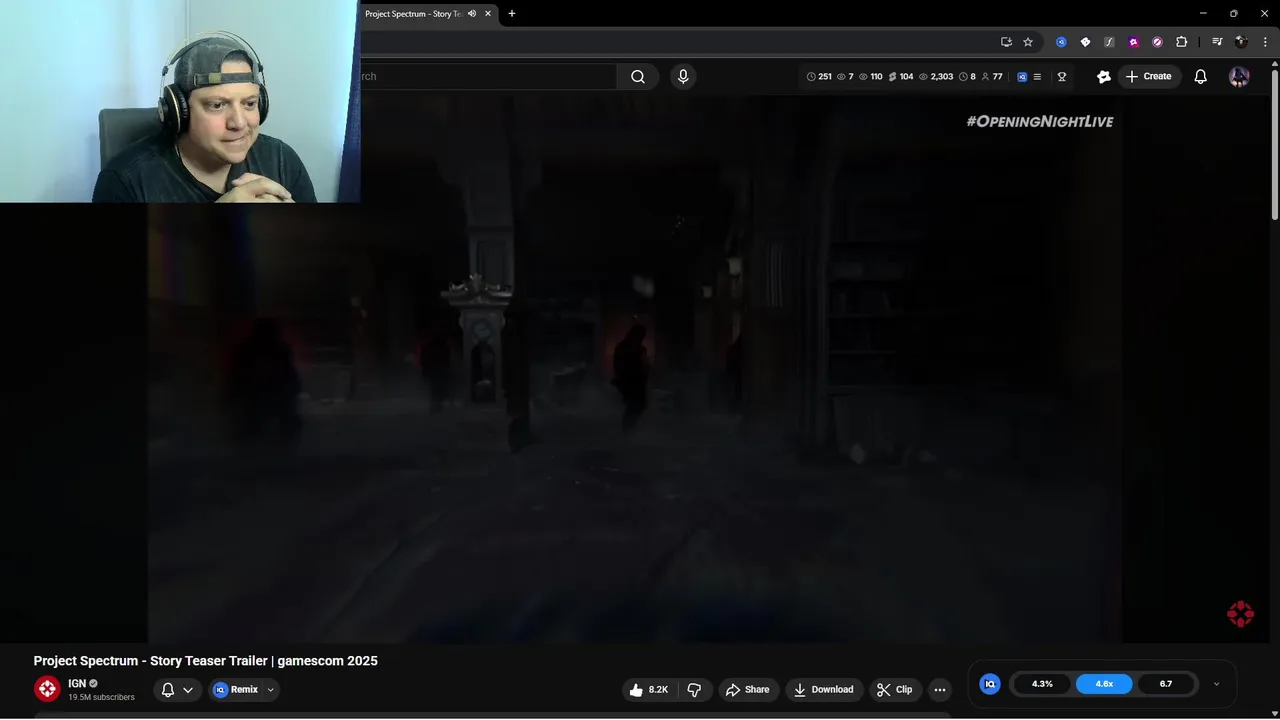This screenshot has width=1280, height=720.
Task: Mute the tab using its speaker icon
Action: point(472,14)
